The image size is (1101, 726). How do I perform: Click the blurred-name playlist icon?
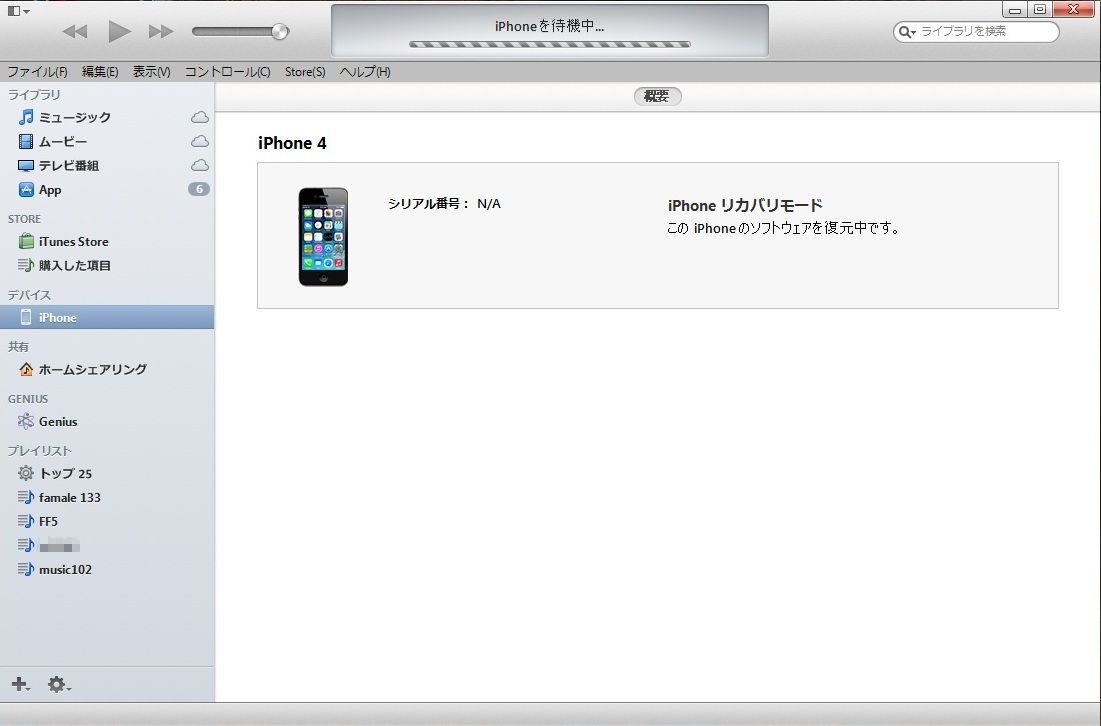click(26, 545)
